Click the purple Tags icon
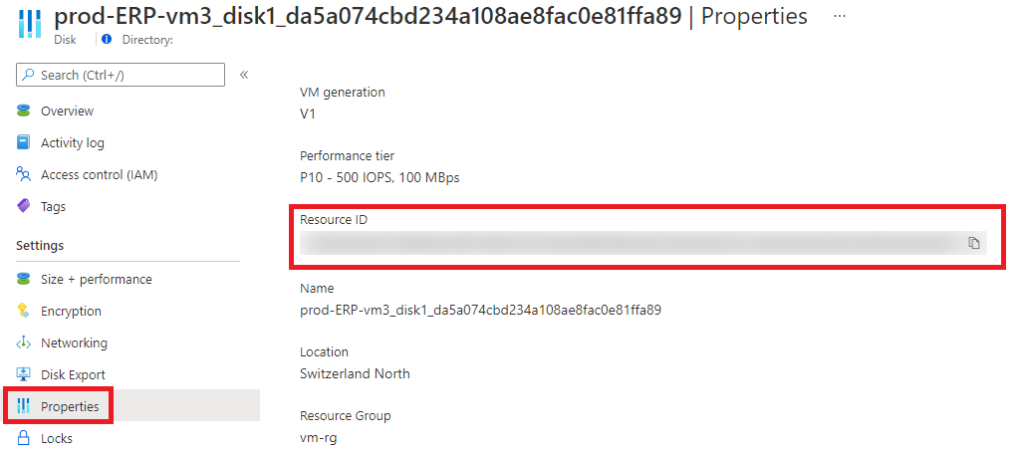Viewport: 1024px width, 452px height. click(x=24, y=206)
